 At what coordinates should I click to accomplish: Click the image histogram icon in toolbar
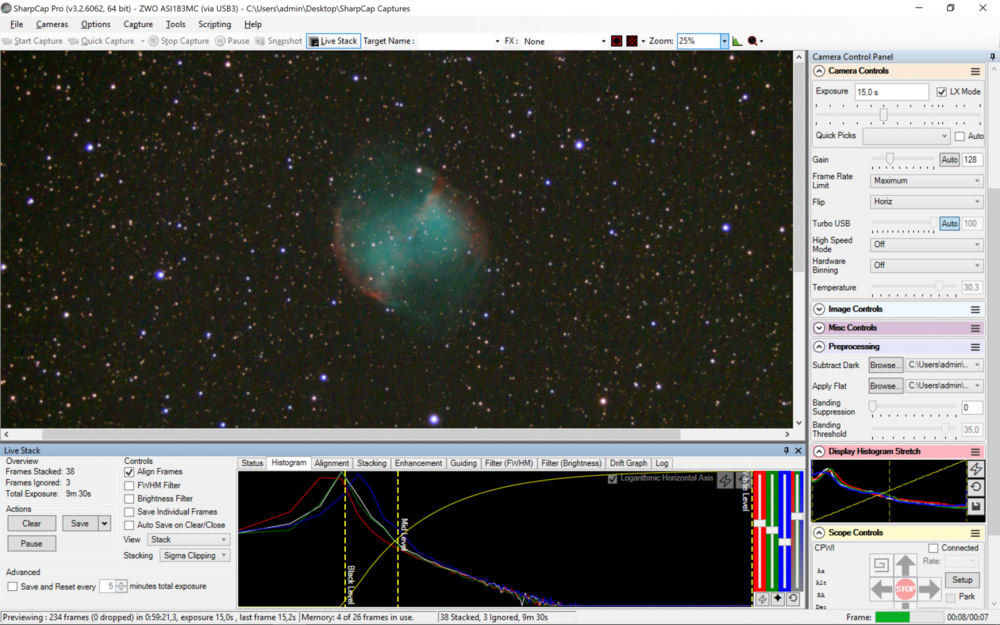[738, 41]
